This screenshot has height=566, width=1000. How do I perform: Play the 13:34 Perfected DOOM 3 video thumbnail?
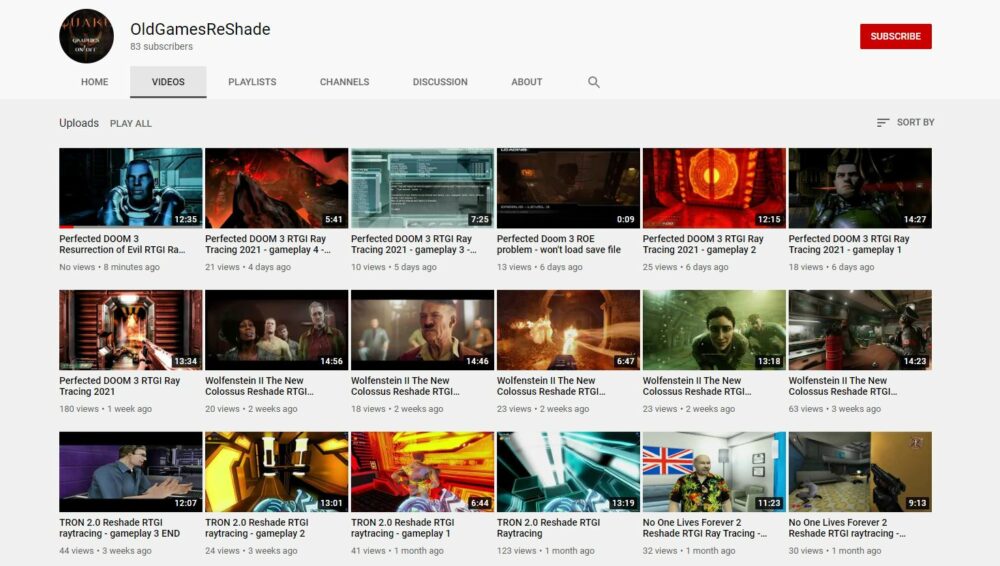coord(130,330)
